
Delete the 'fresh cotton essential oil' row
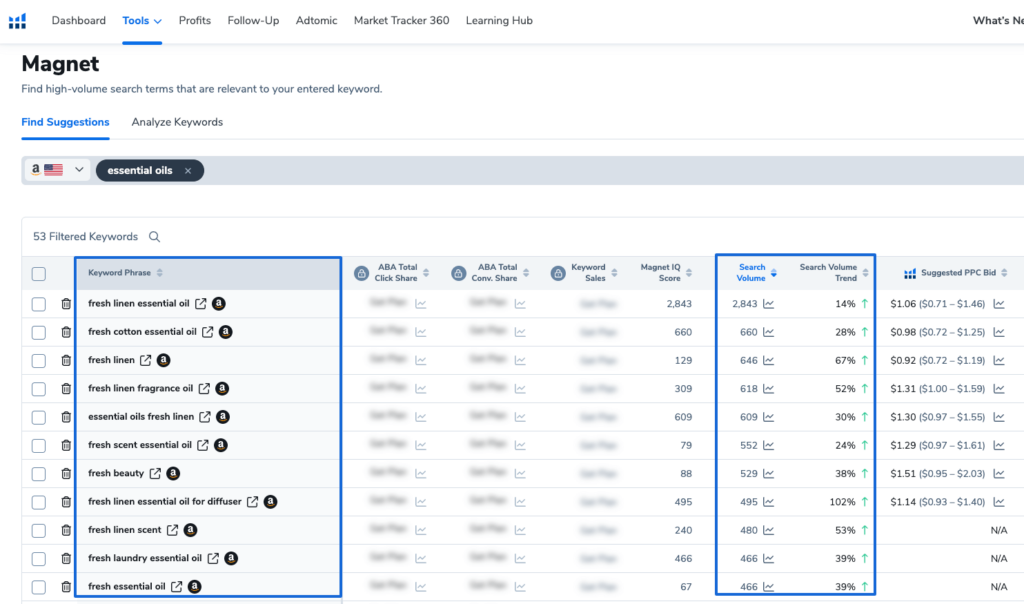point(66,332)
